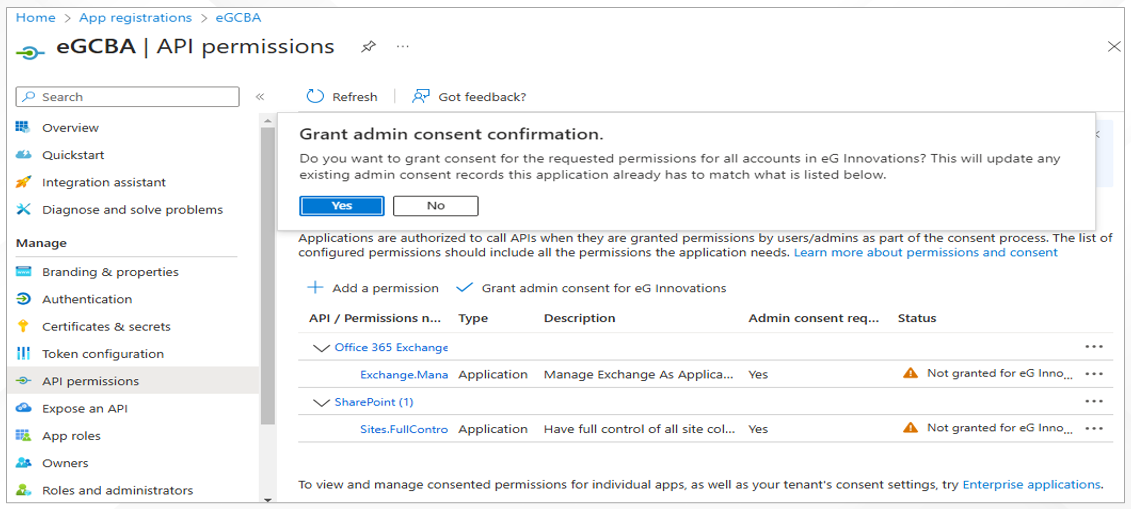This screenshot has height=509, width=1131.
Task: Go to App registrations breadcrumb link
Action: click(x=136, y=17)
